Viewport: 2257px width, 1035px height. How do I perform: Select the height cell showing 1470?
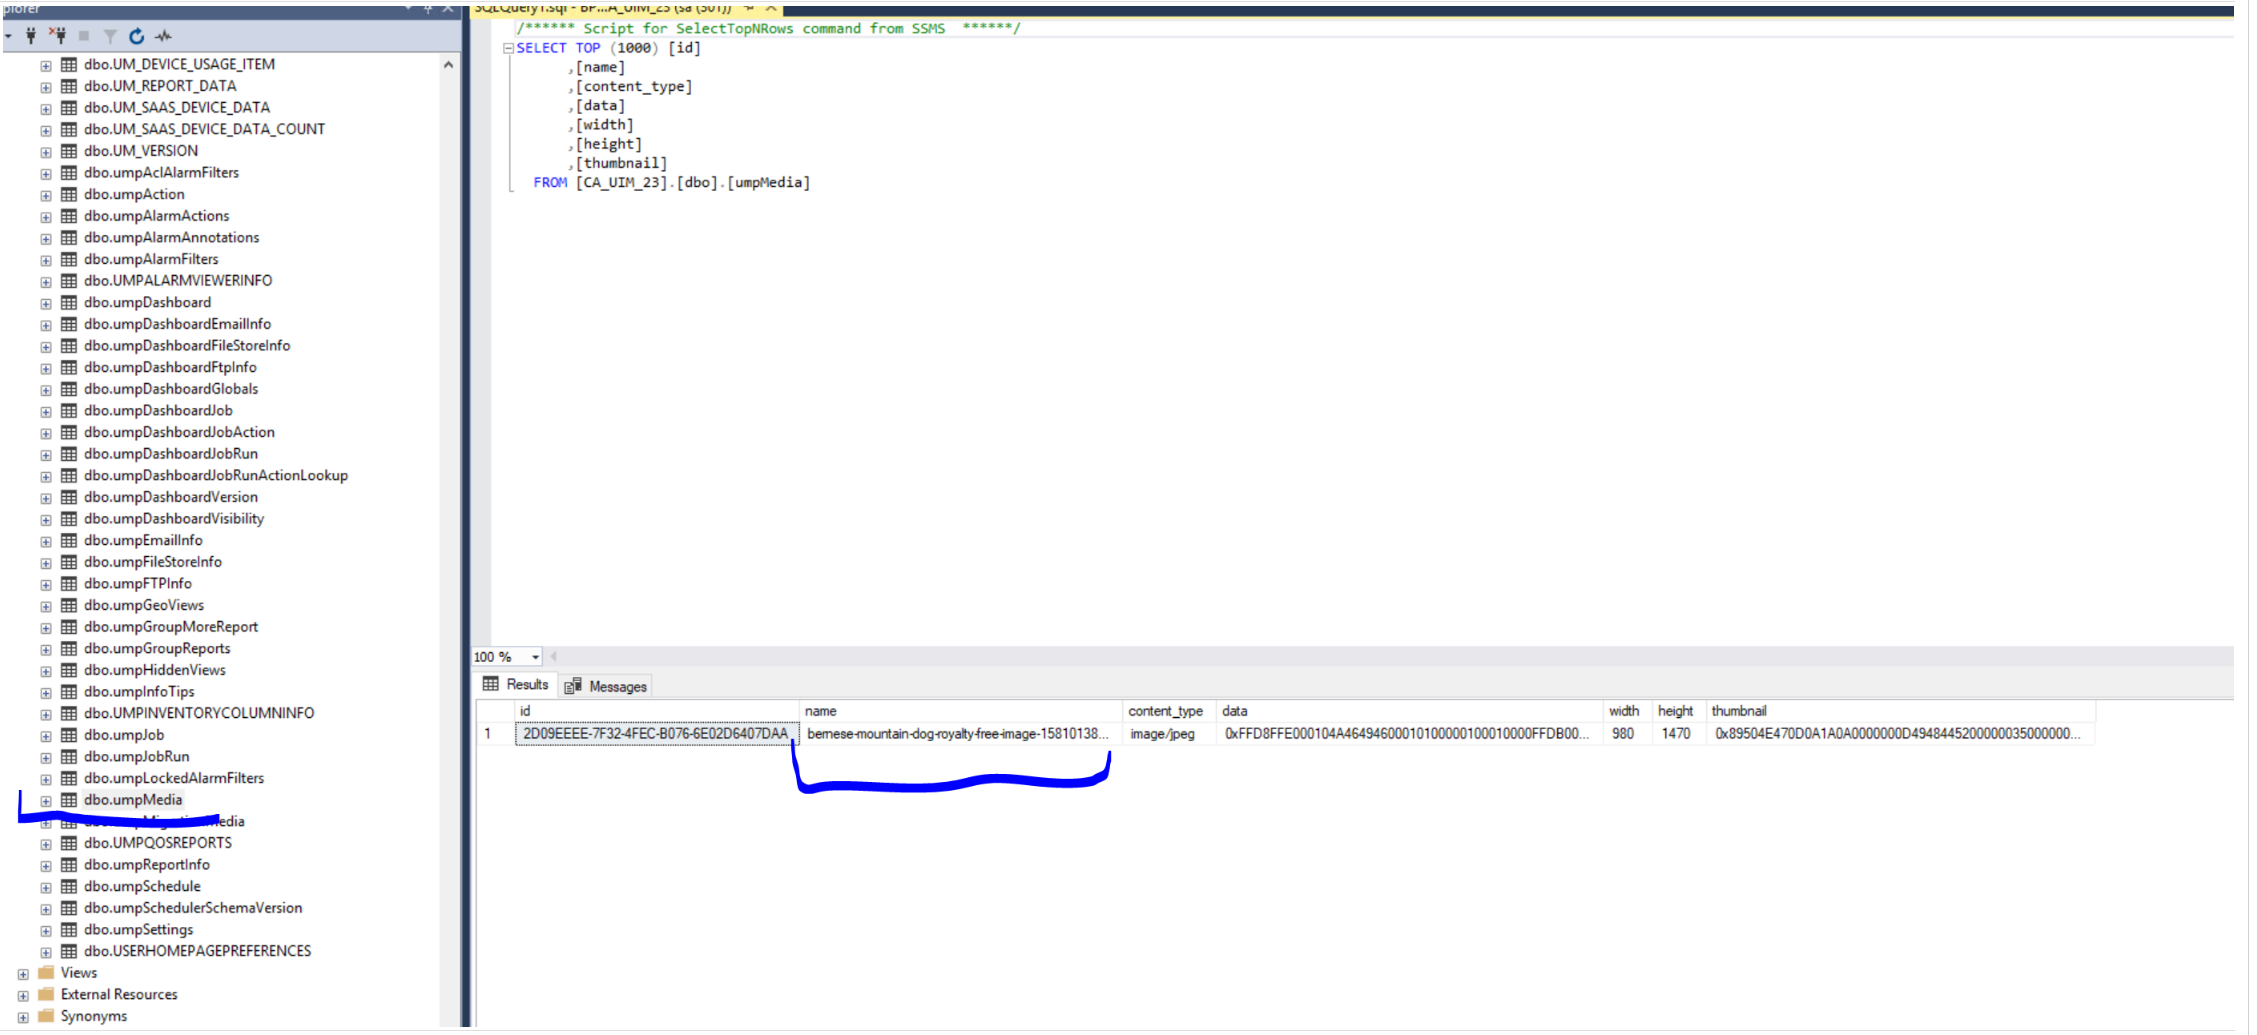pyautogui.click(x=1678, y=734)
